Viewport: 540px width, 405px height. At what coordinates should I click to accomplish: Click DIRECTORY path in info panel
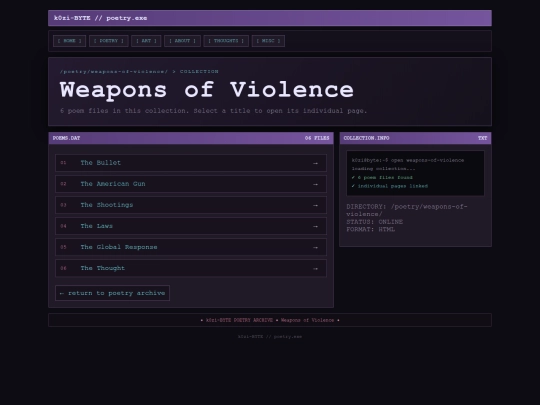tap(407, 210)
